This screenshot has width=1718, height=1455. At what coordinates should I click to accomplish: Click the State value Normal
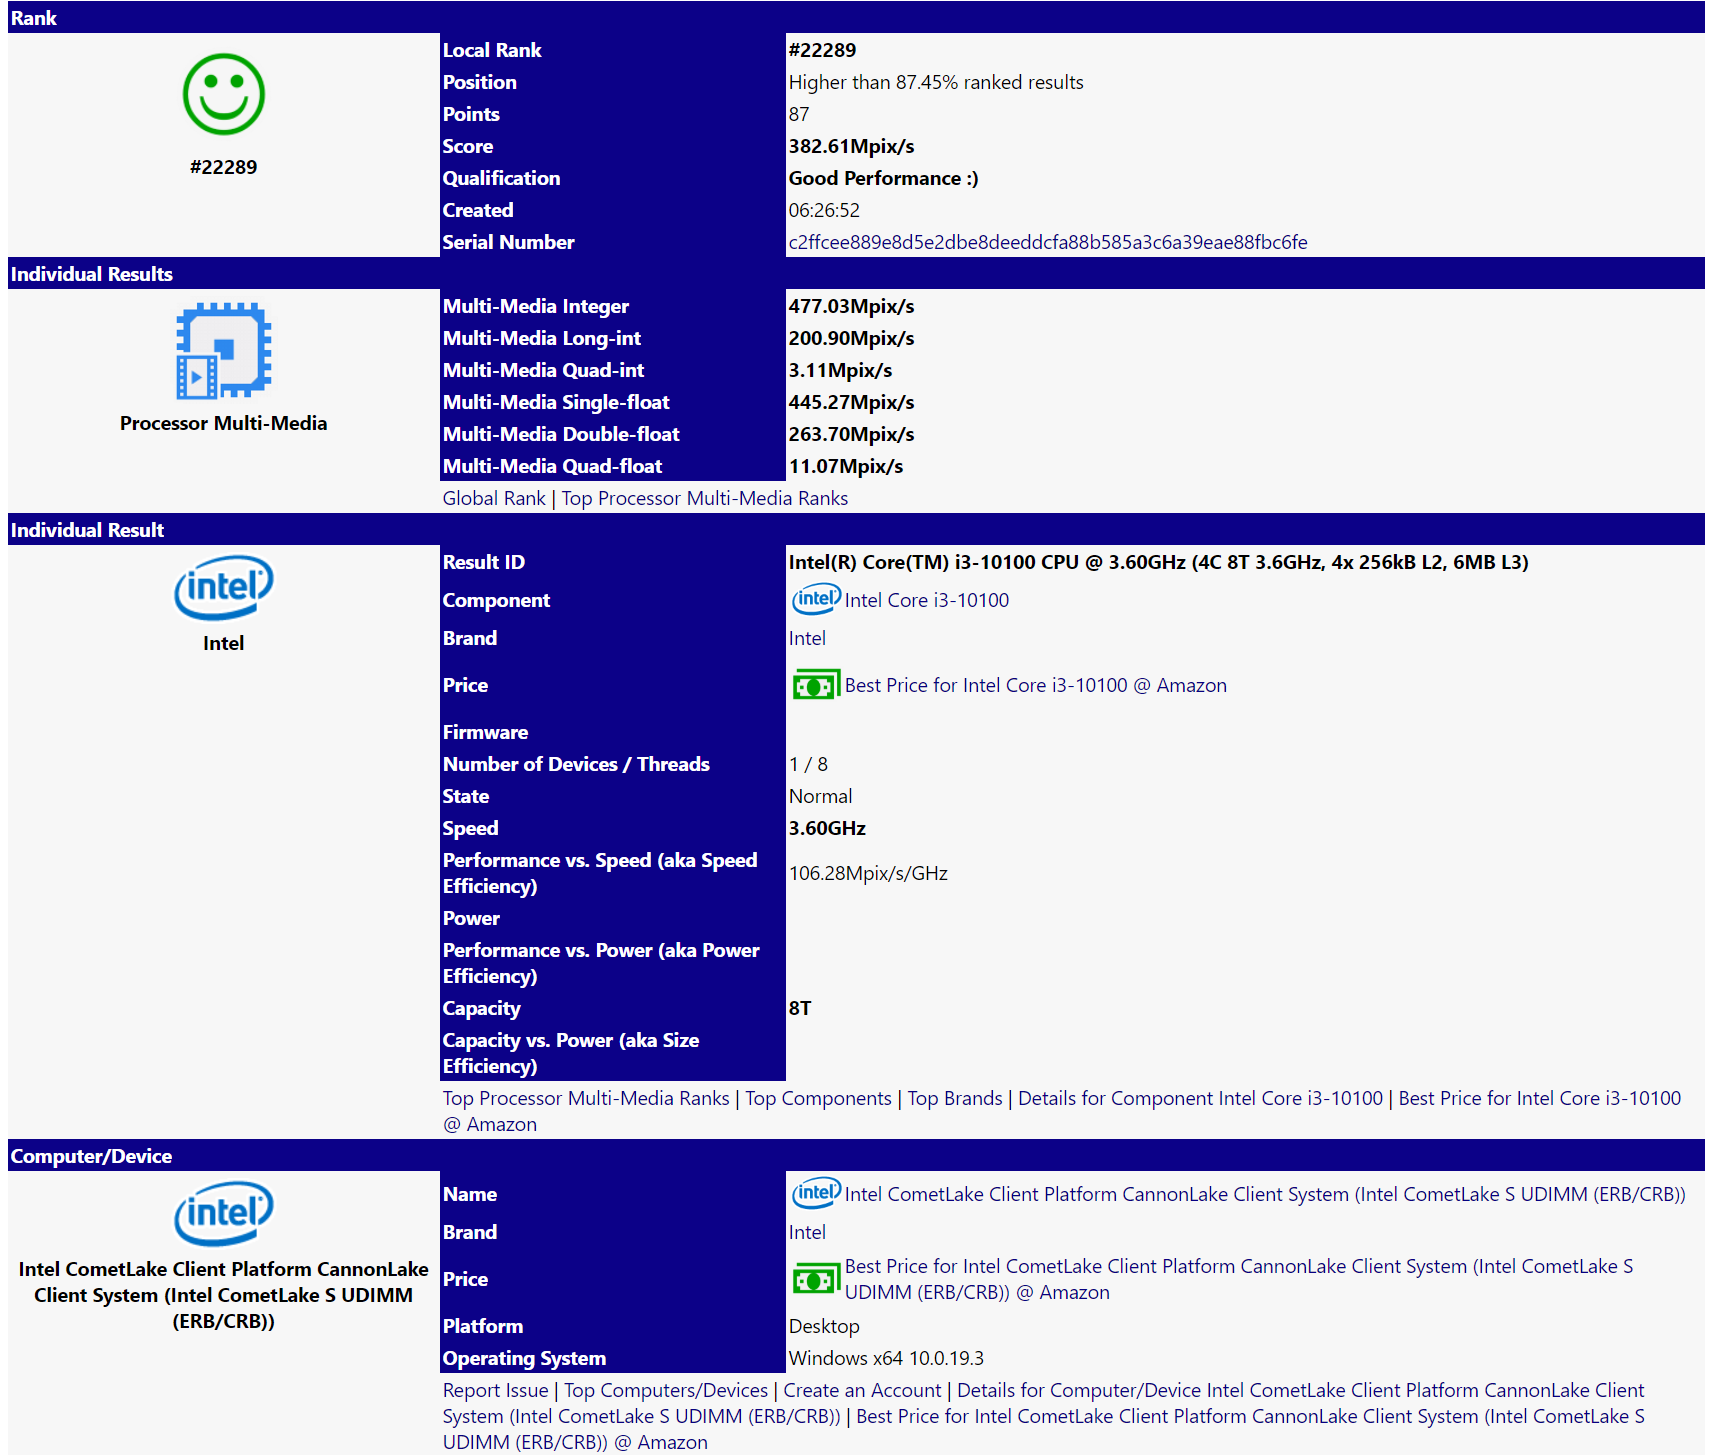point(820,796)
